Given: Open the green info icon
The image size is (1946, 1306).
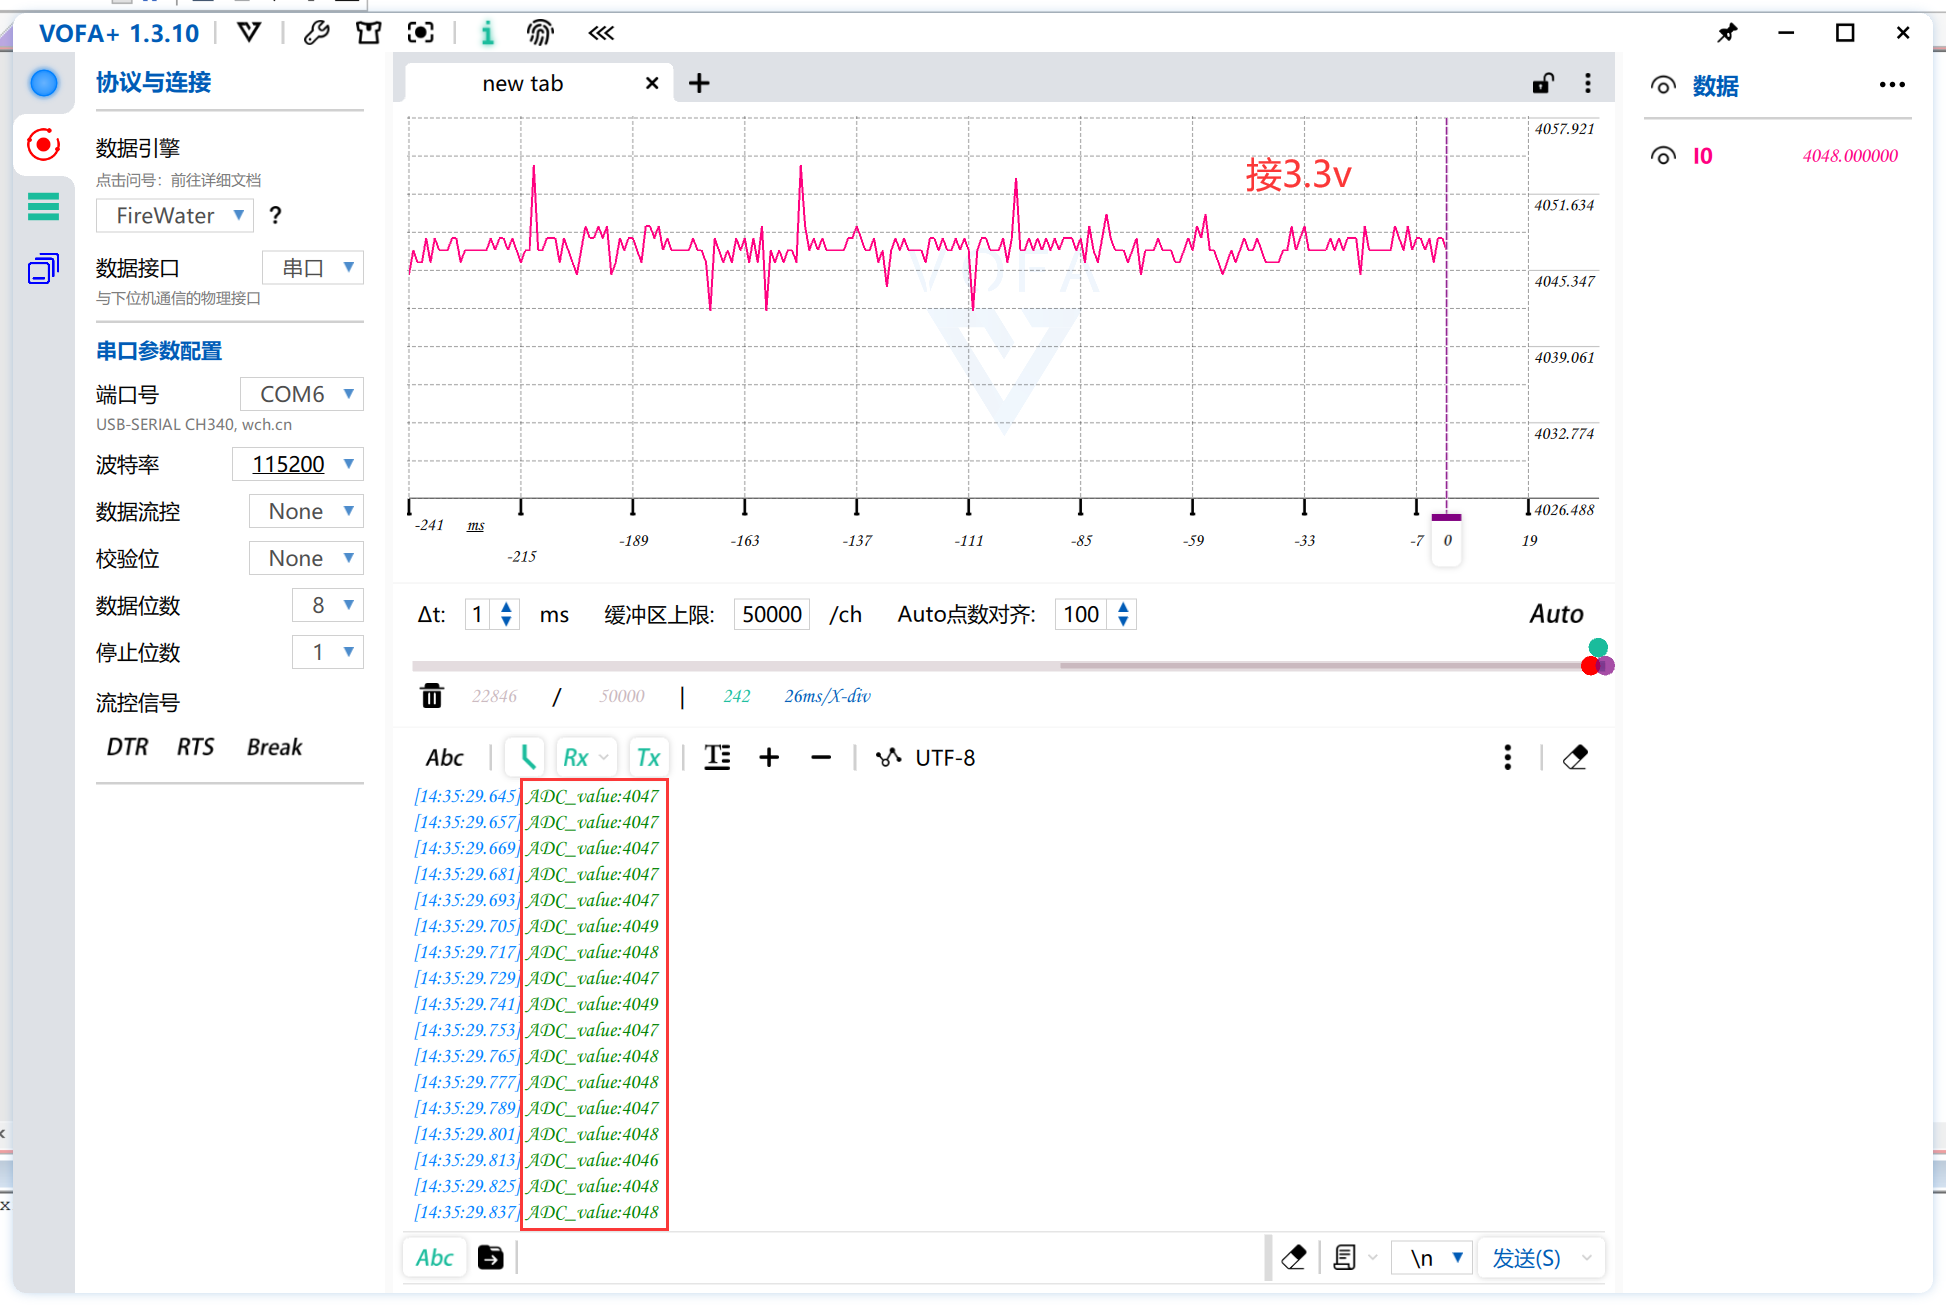Looking at the screenshot, I should coord(487,33).
